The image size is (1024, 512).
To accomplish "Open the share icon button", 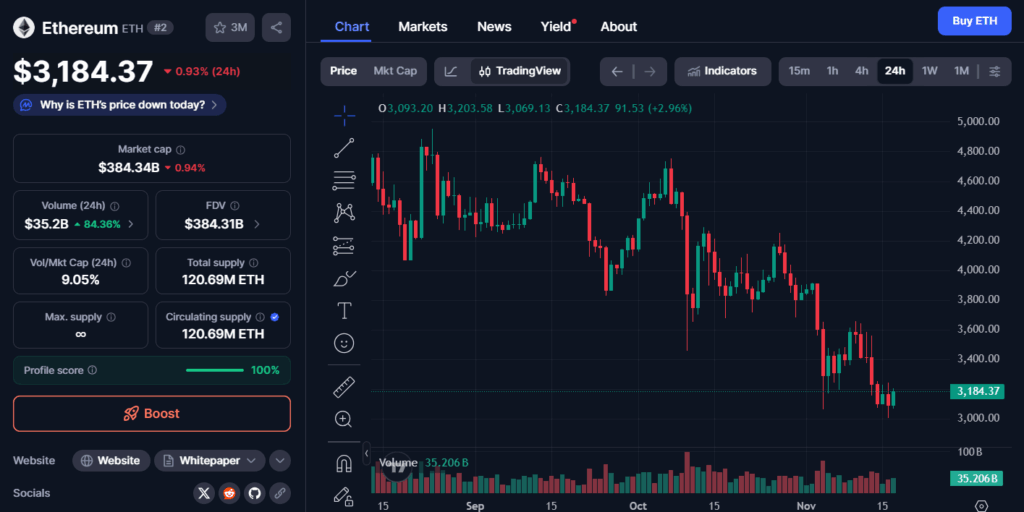I will click(276, 27).
